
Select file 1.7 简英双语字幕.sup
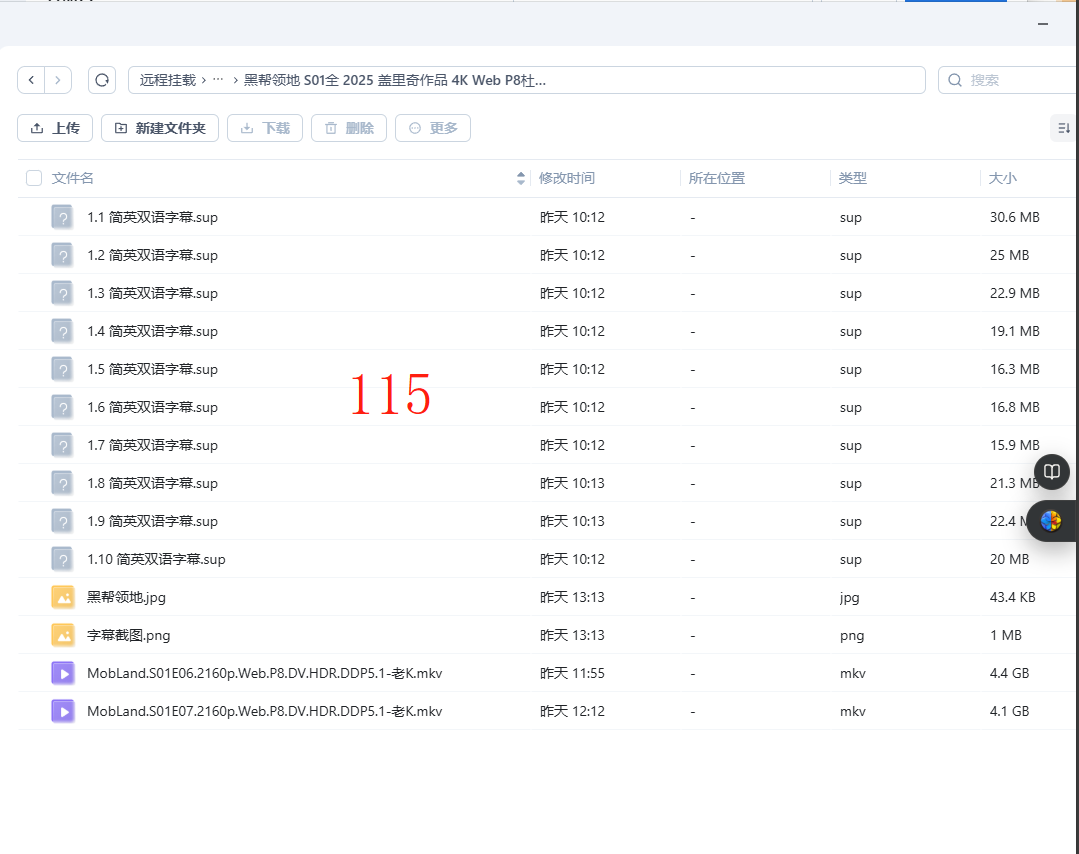pos(152,445)
